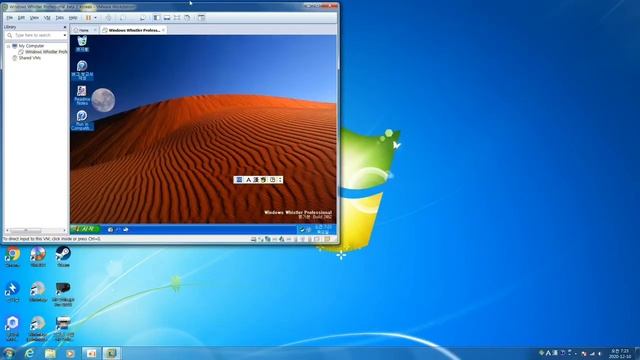Click the take snapshot toolbar icon

point(123,18)
